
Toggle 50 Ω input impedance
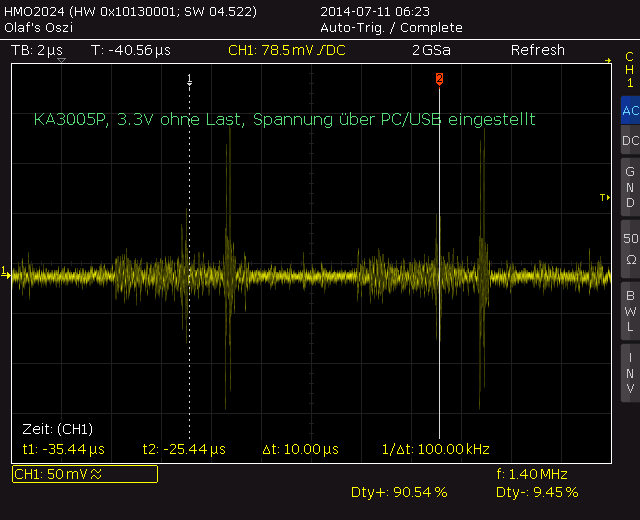coord(630,249)
